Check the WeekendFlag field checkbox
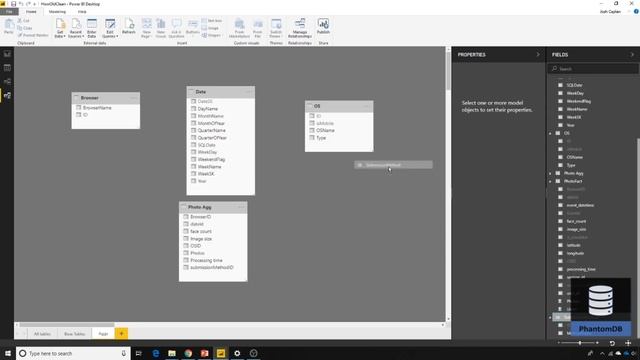Viewport: 640px width, 360px height. pos(560,101)
